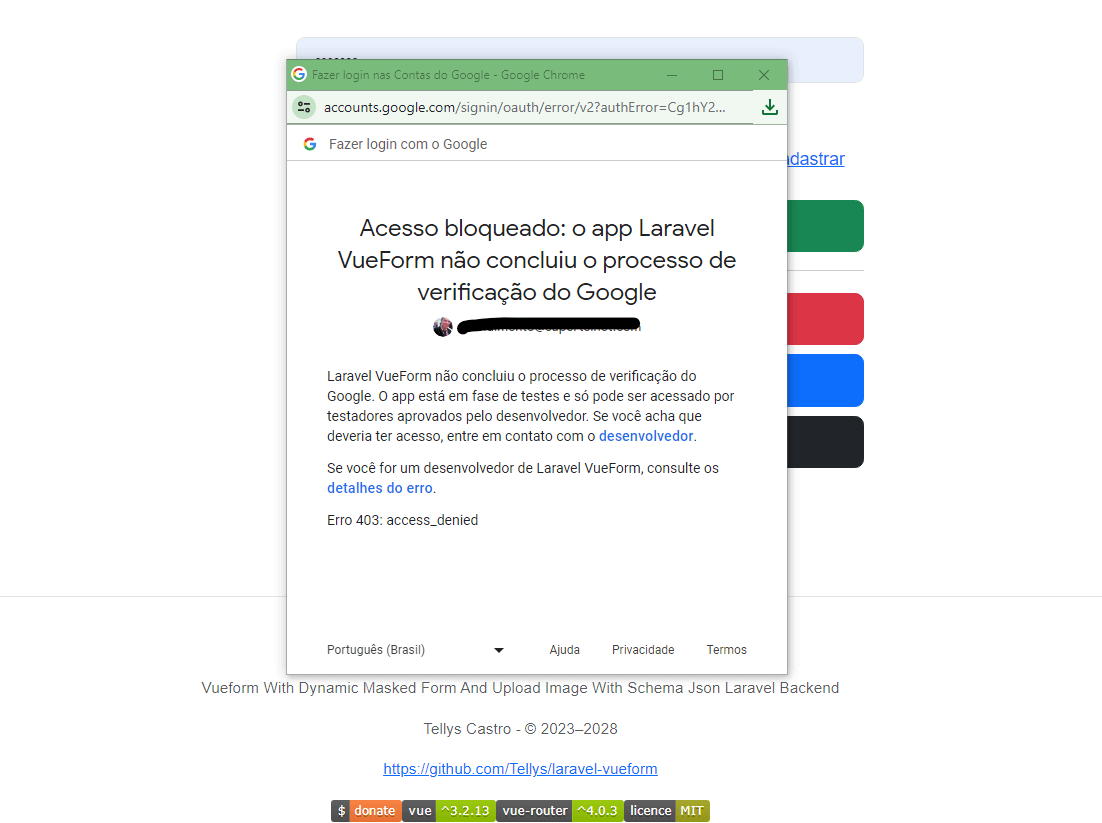Click the Termos footer link
The width and height of the screenshot is (1102, 823).
click(727, 650)
